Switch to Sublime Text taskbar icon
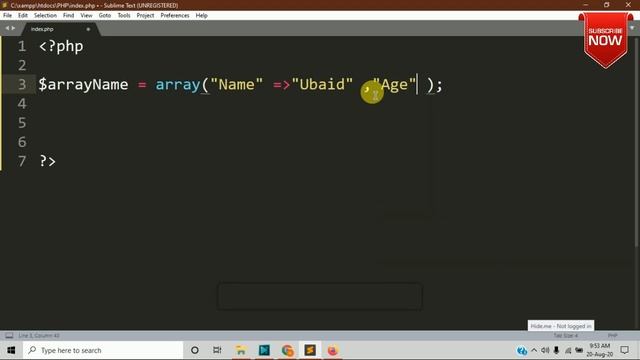Viewport: 640px width, 360px height. (310, 350)
